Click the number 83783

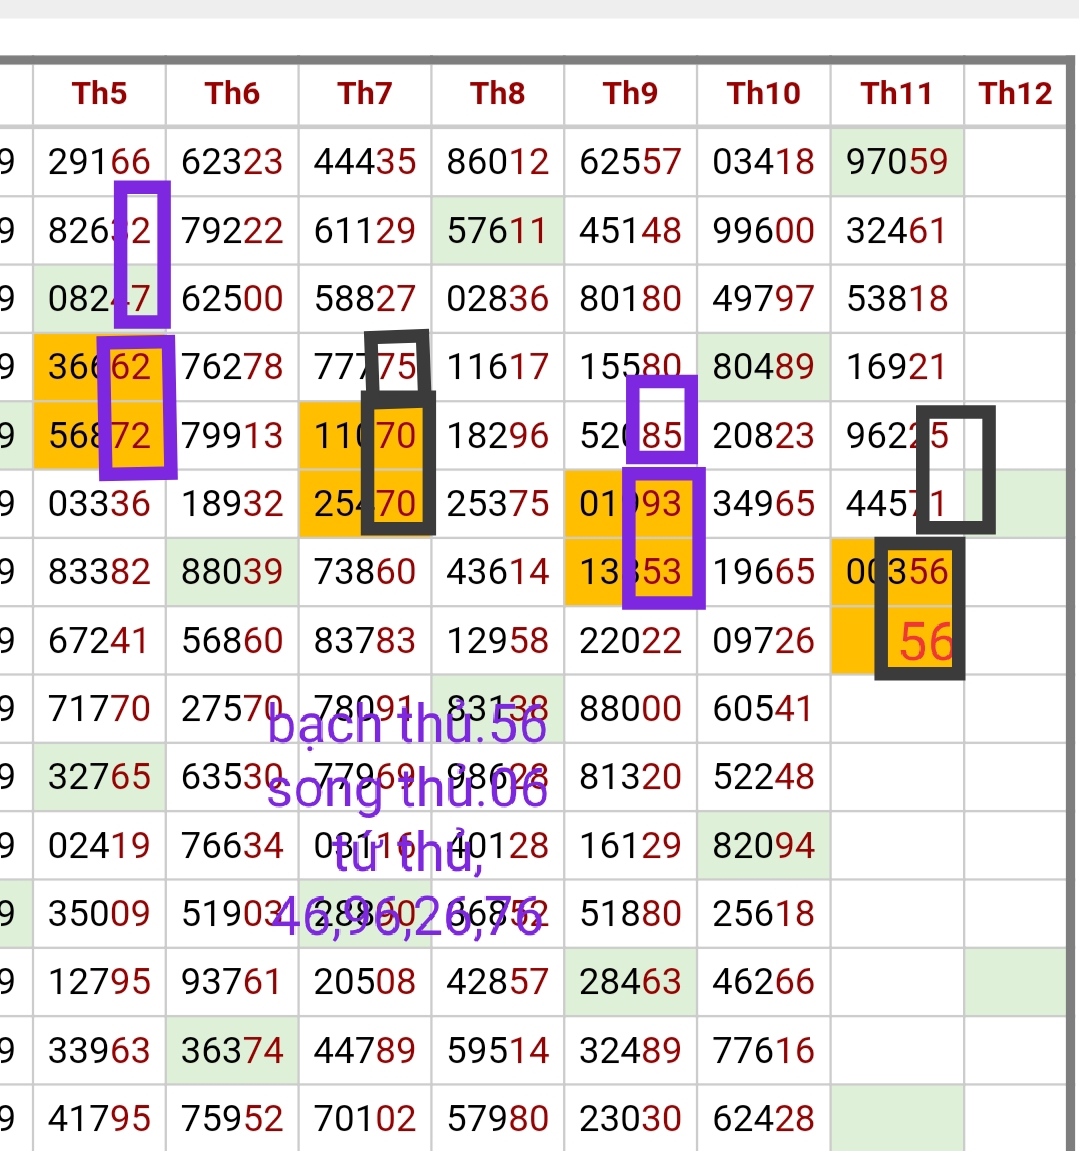point(365,641)
